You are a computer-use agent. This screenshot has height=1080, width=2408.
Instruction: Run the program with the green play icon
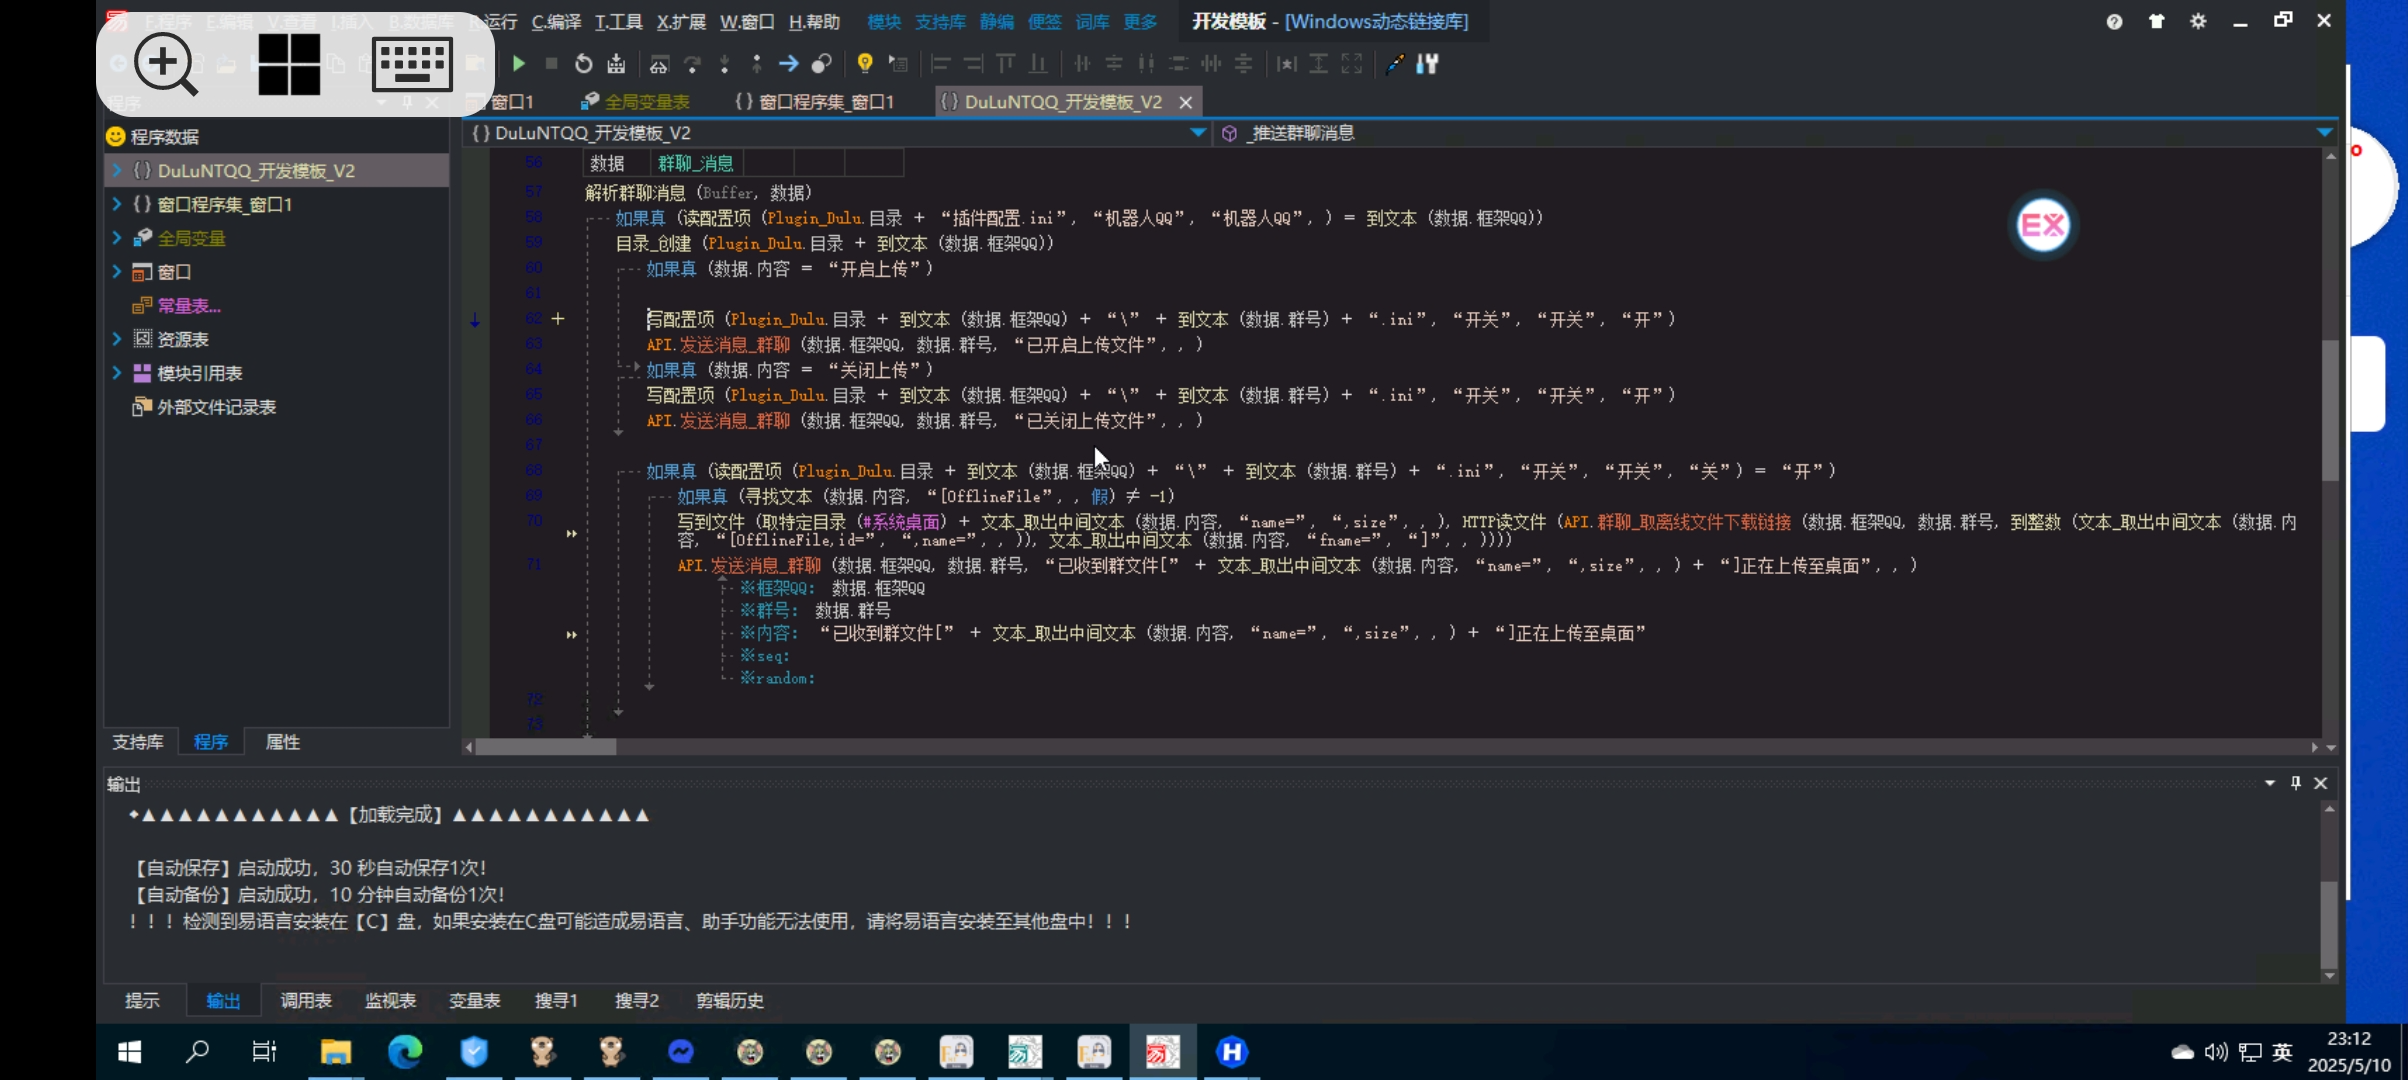pyautogui.click(x=519, y=64)
